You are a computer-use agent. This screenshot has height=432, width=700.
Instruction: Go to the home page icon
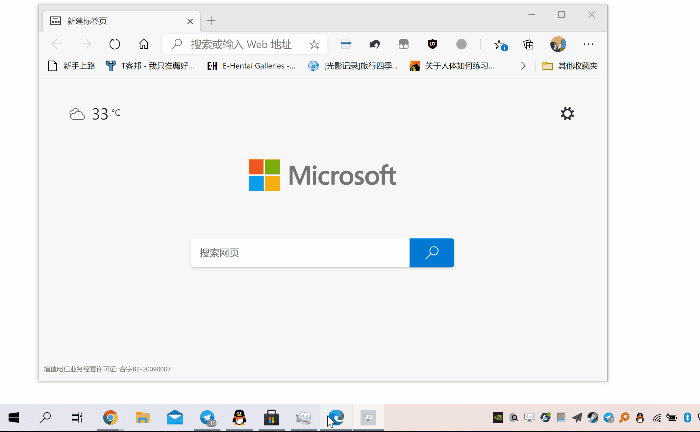[143, 44]
